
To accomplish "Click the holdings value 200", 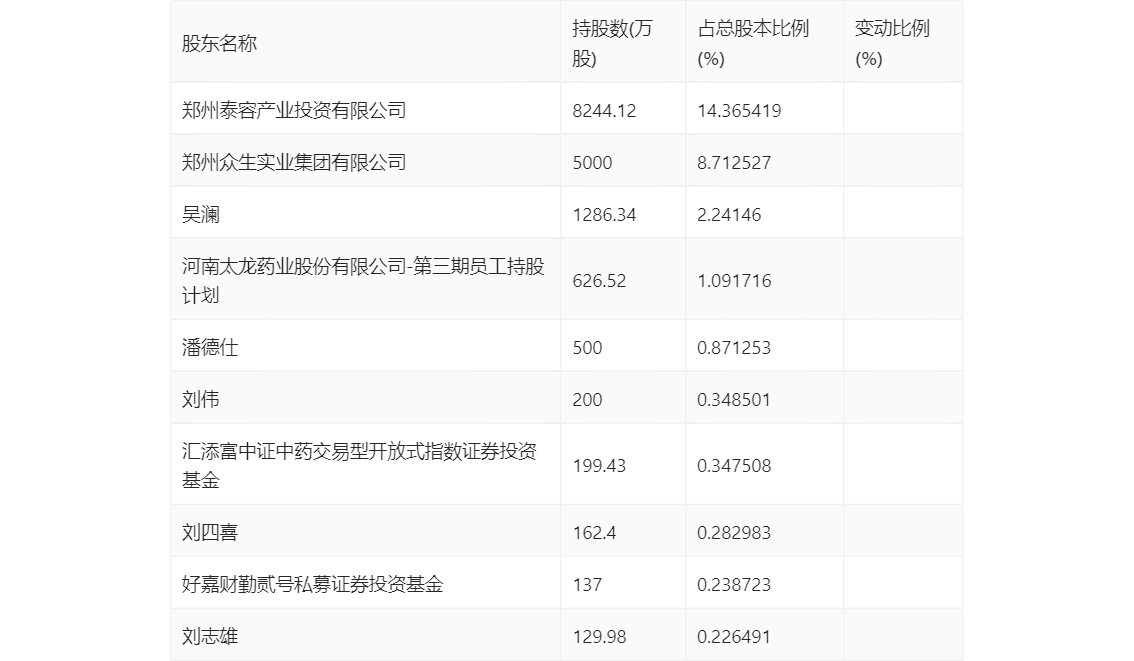I will click(x=587, y=400).
